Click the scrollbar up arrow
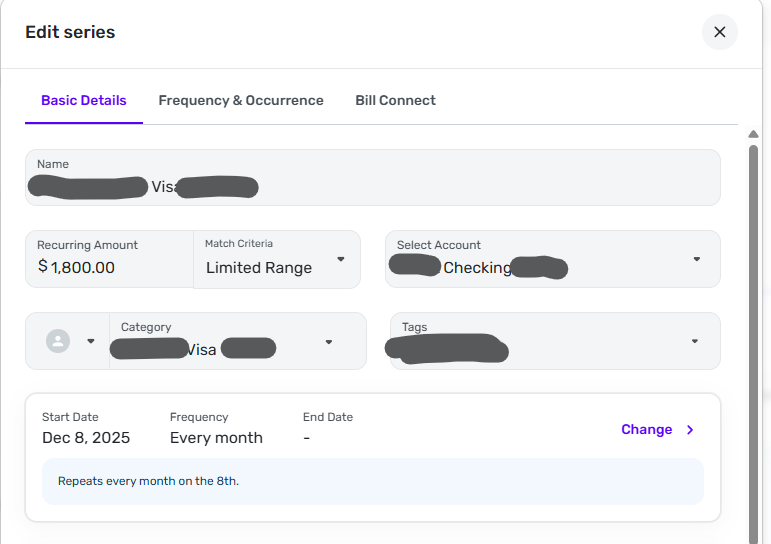This screenshot has height=544, width=771. click(x=754, y=134)
